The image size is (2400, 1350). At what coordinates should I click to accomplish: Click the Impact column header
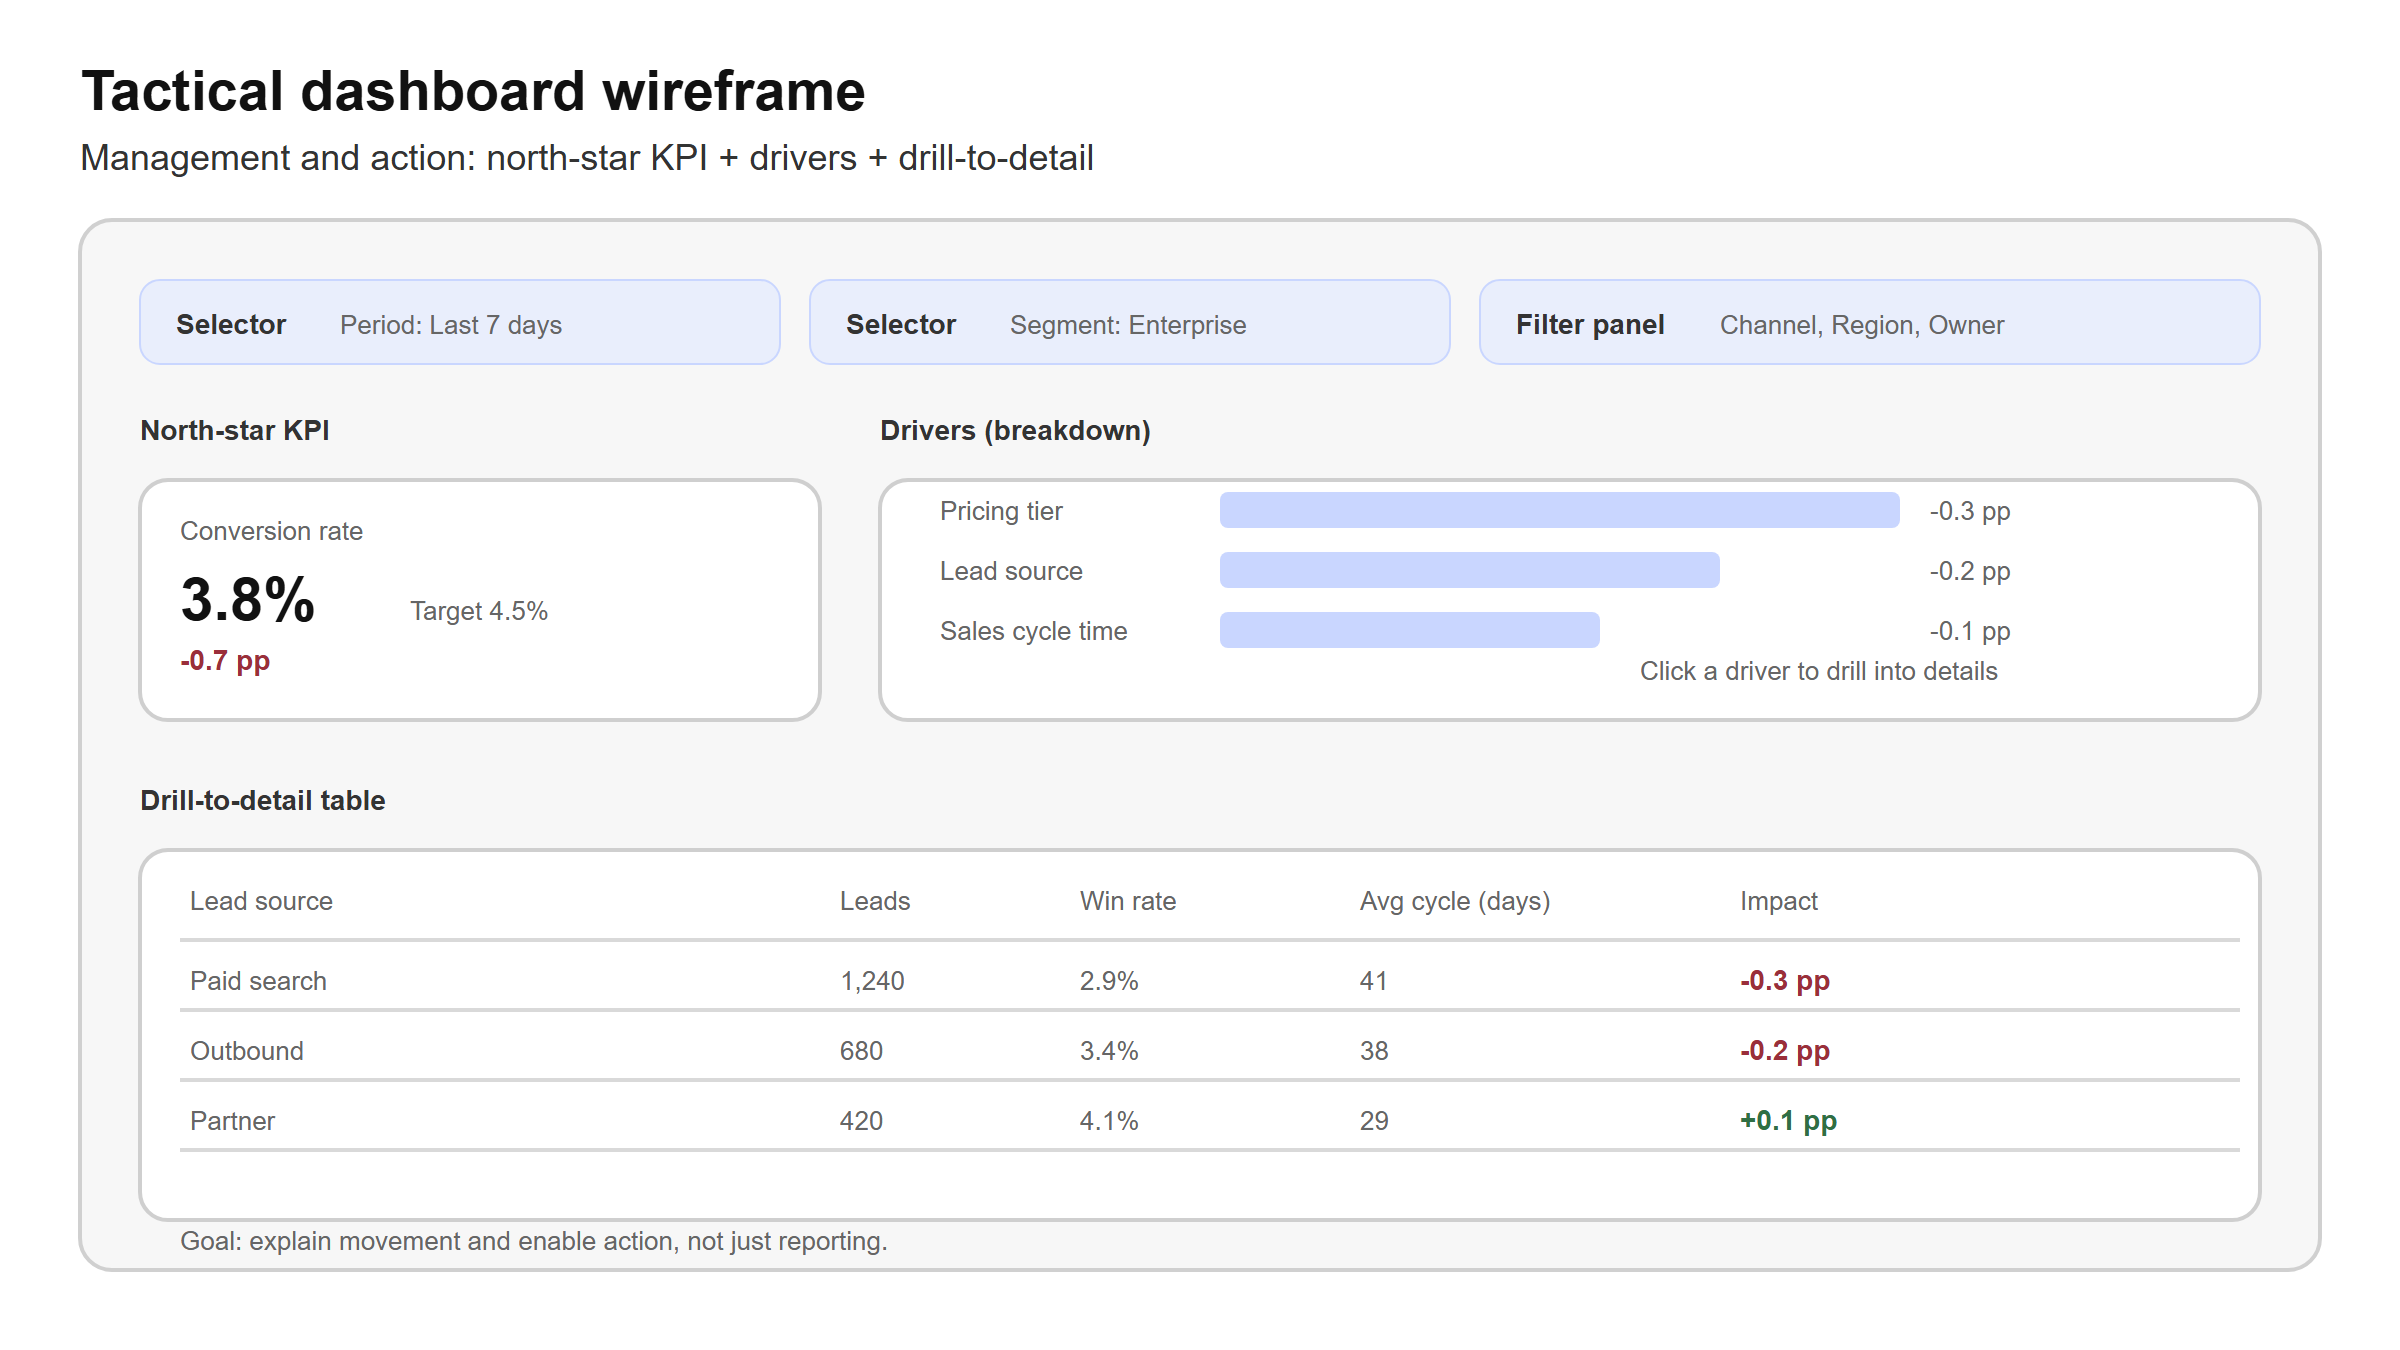pyautogui.click(x=1779, y=900)
